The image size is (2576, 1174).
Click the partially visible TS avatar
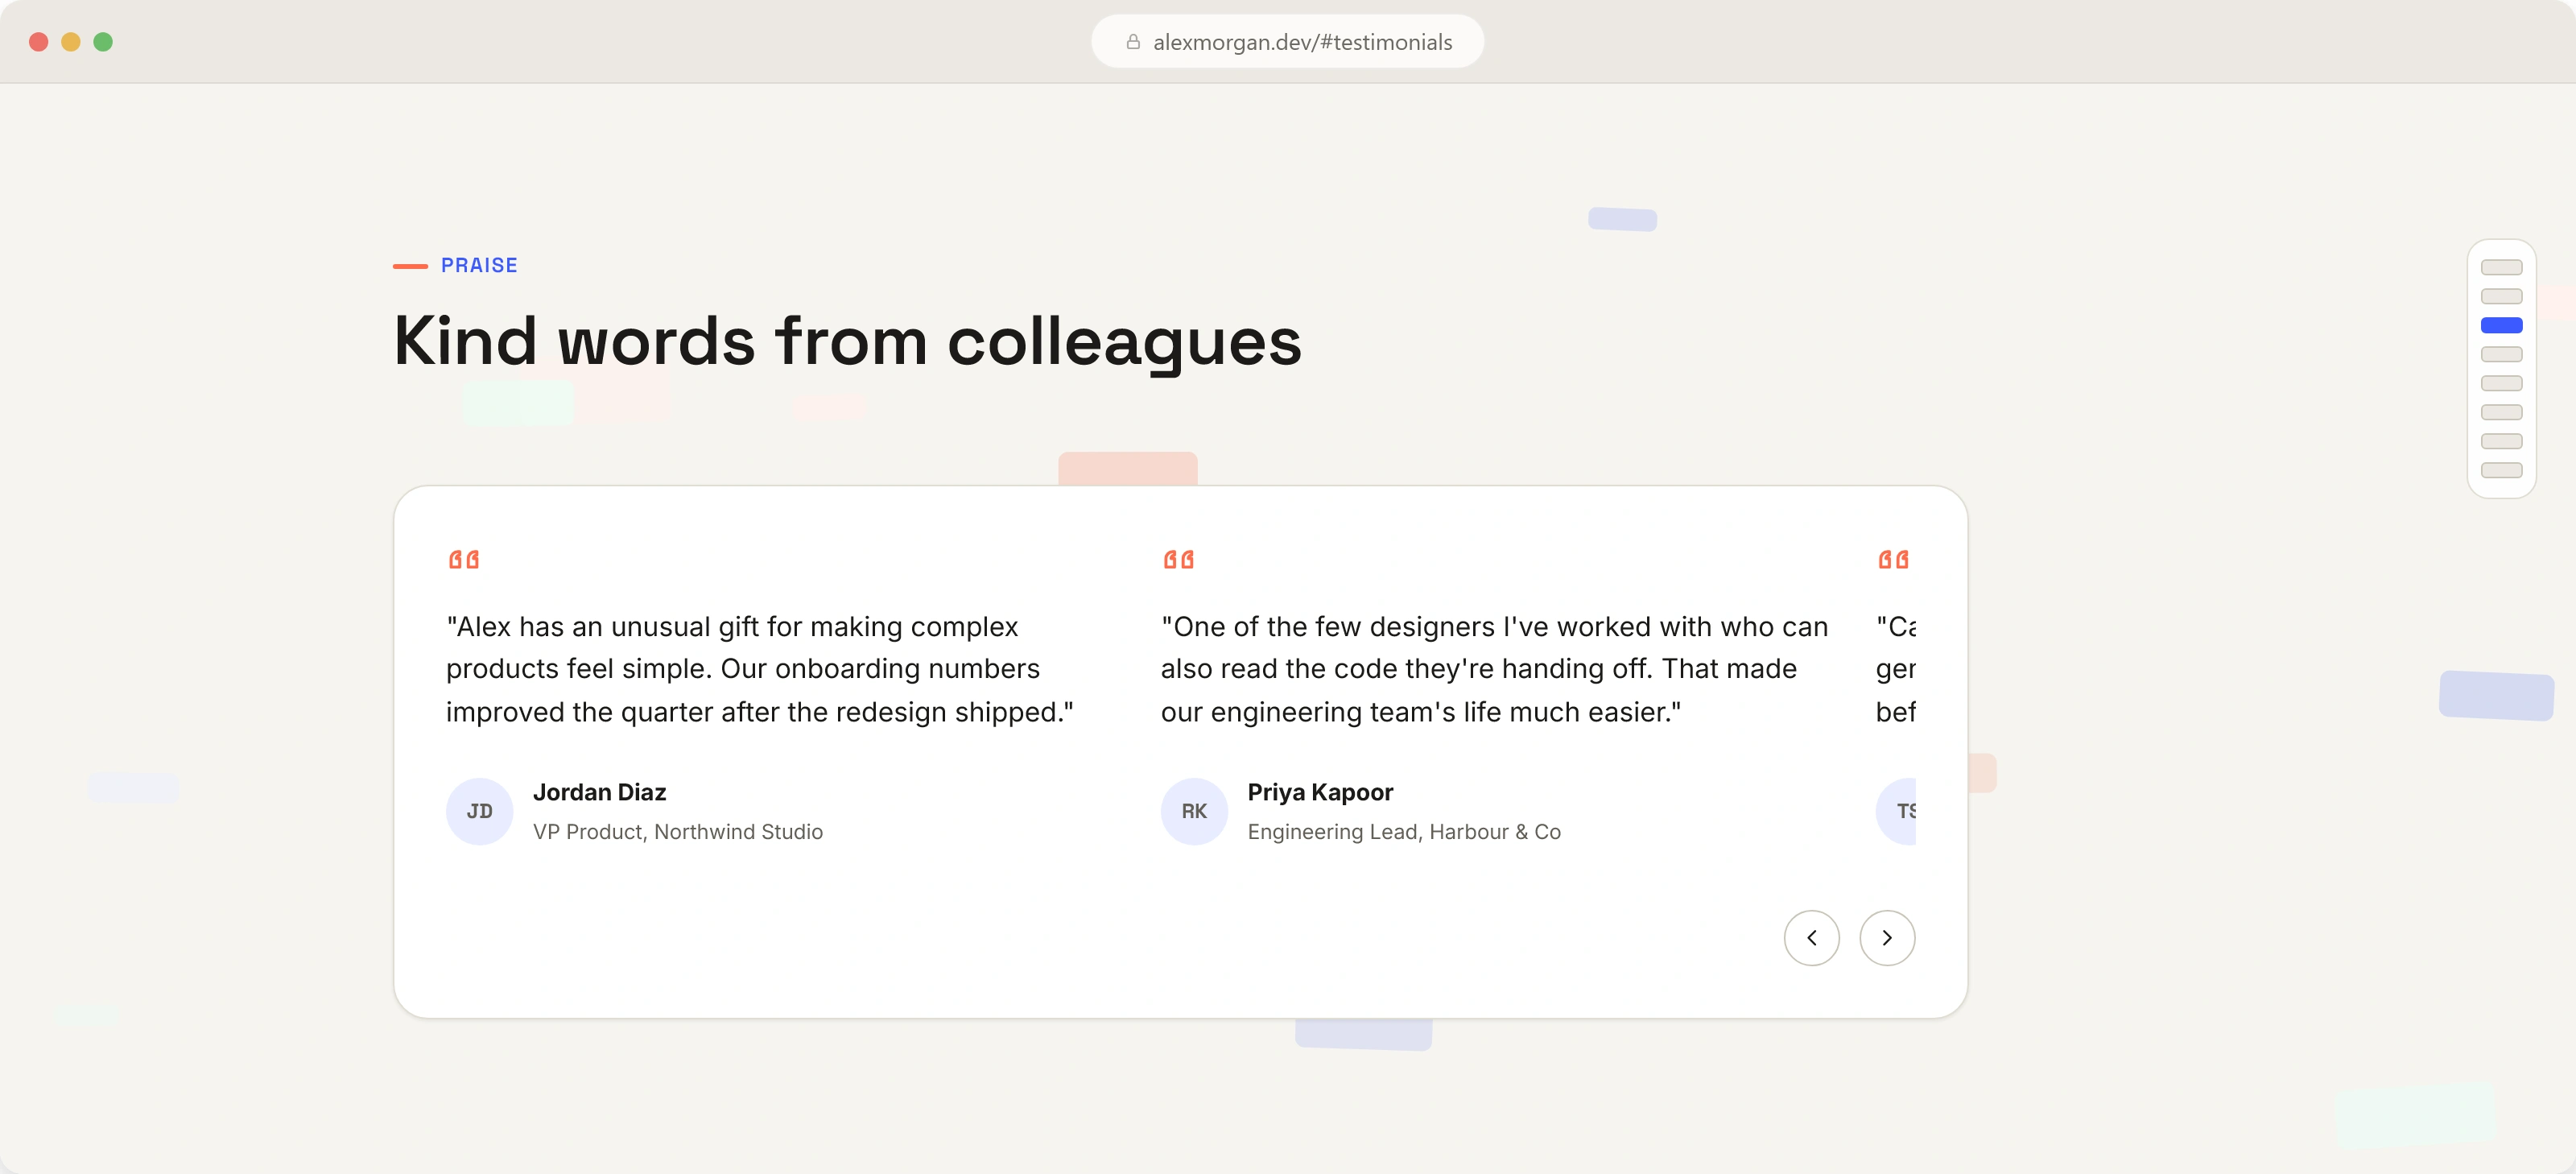1897,811
